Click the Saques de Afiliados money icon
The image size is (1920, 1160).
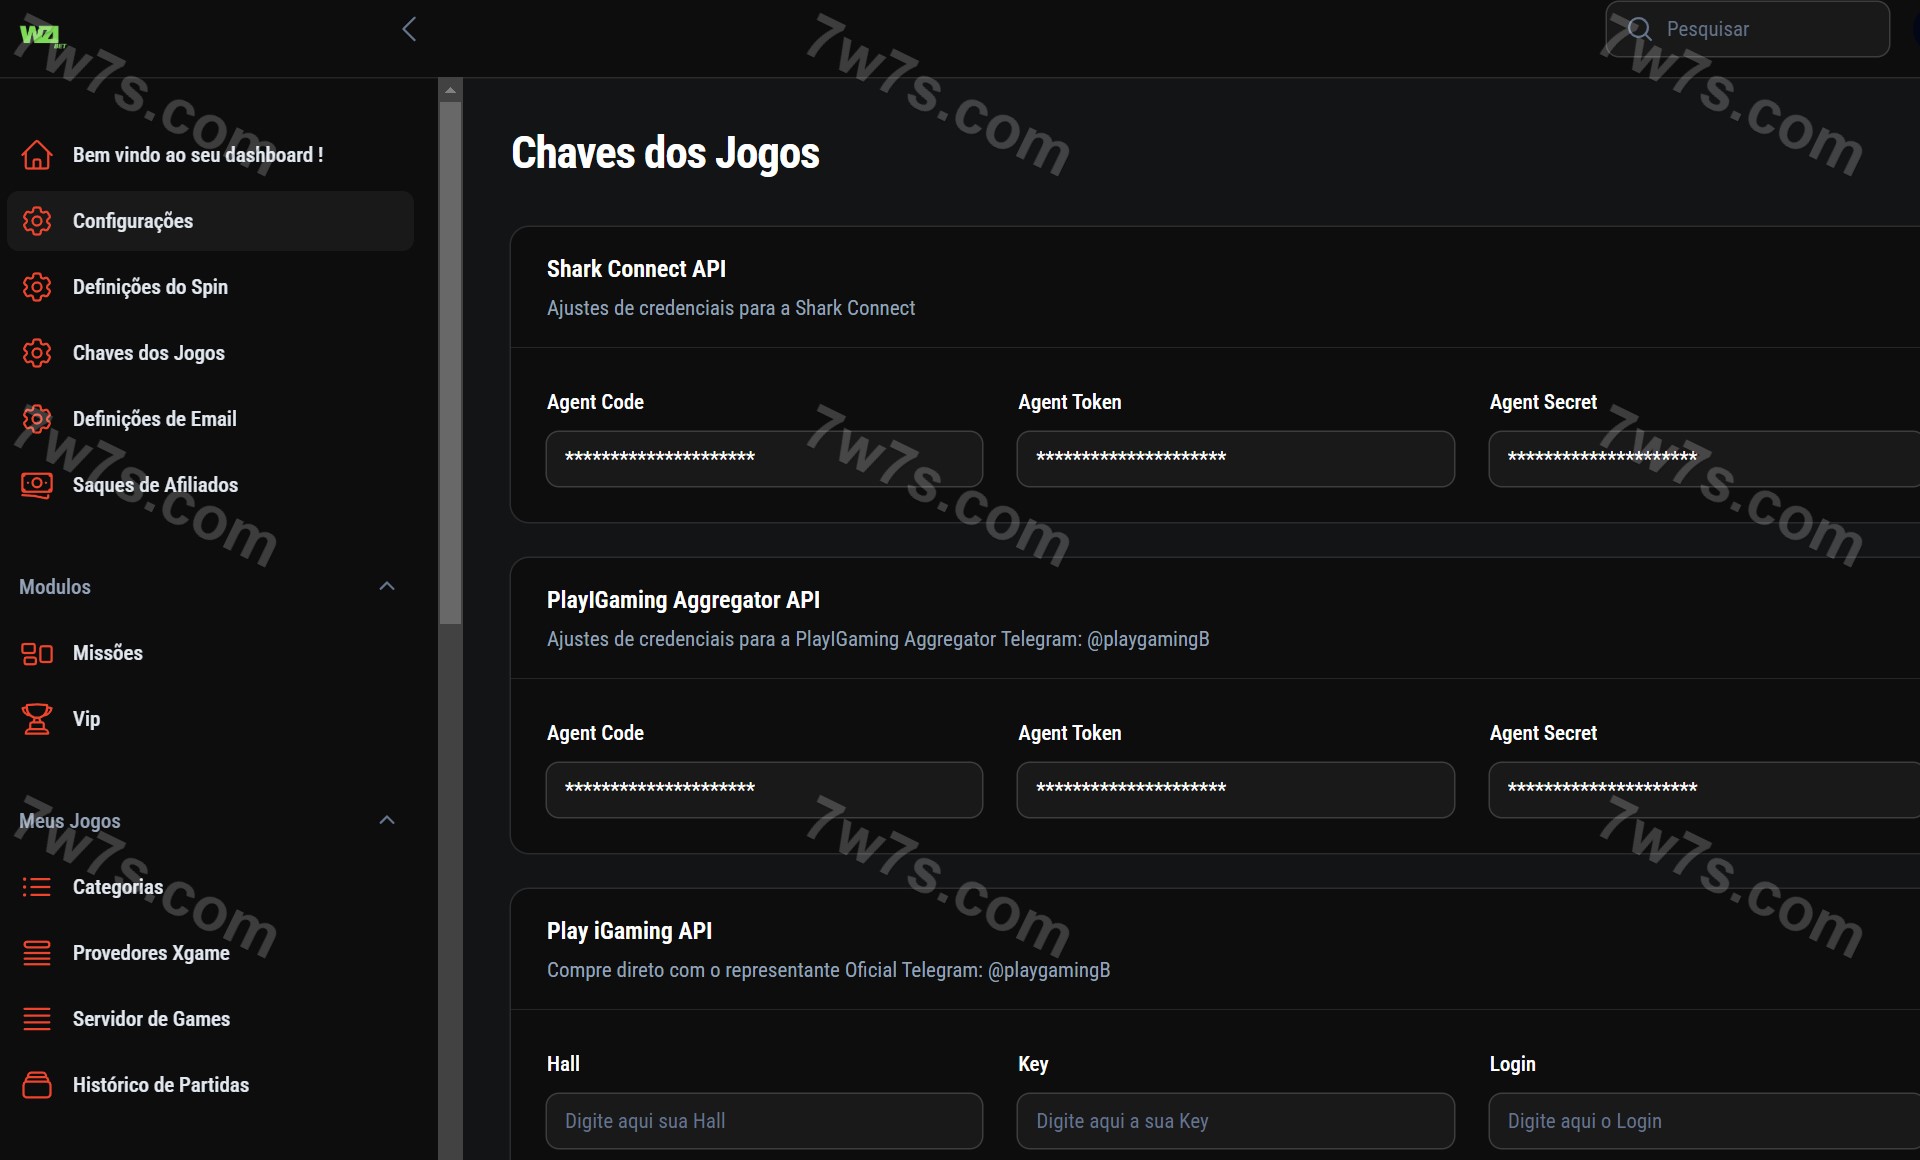pyautogui.click(x=37, y=485)
